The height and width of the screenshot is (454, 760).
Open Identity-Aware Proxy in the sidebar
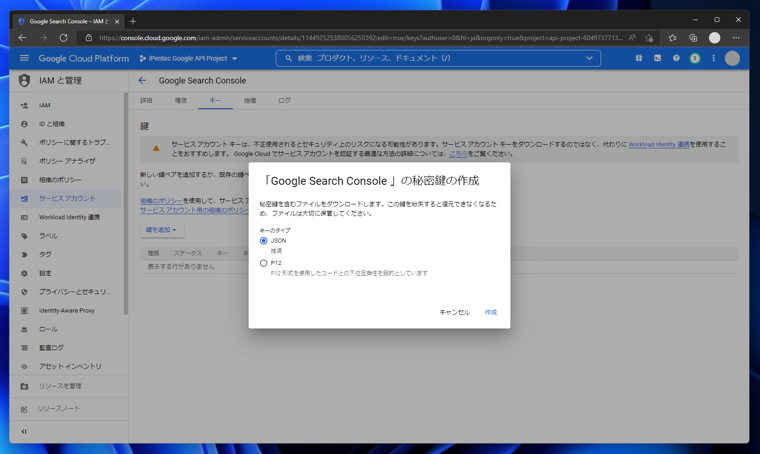tap(65, 311)
